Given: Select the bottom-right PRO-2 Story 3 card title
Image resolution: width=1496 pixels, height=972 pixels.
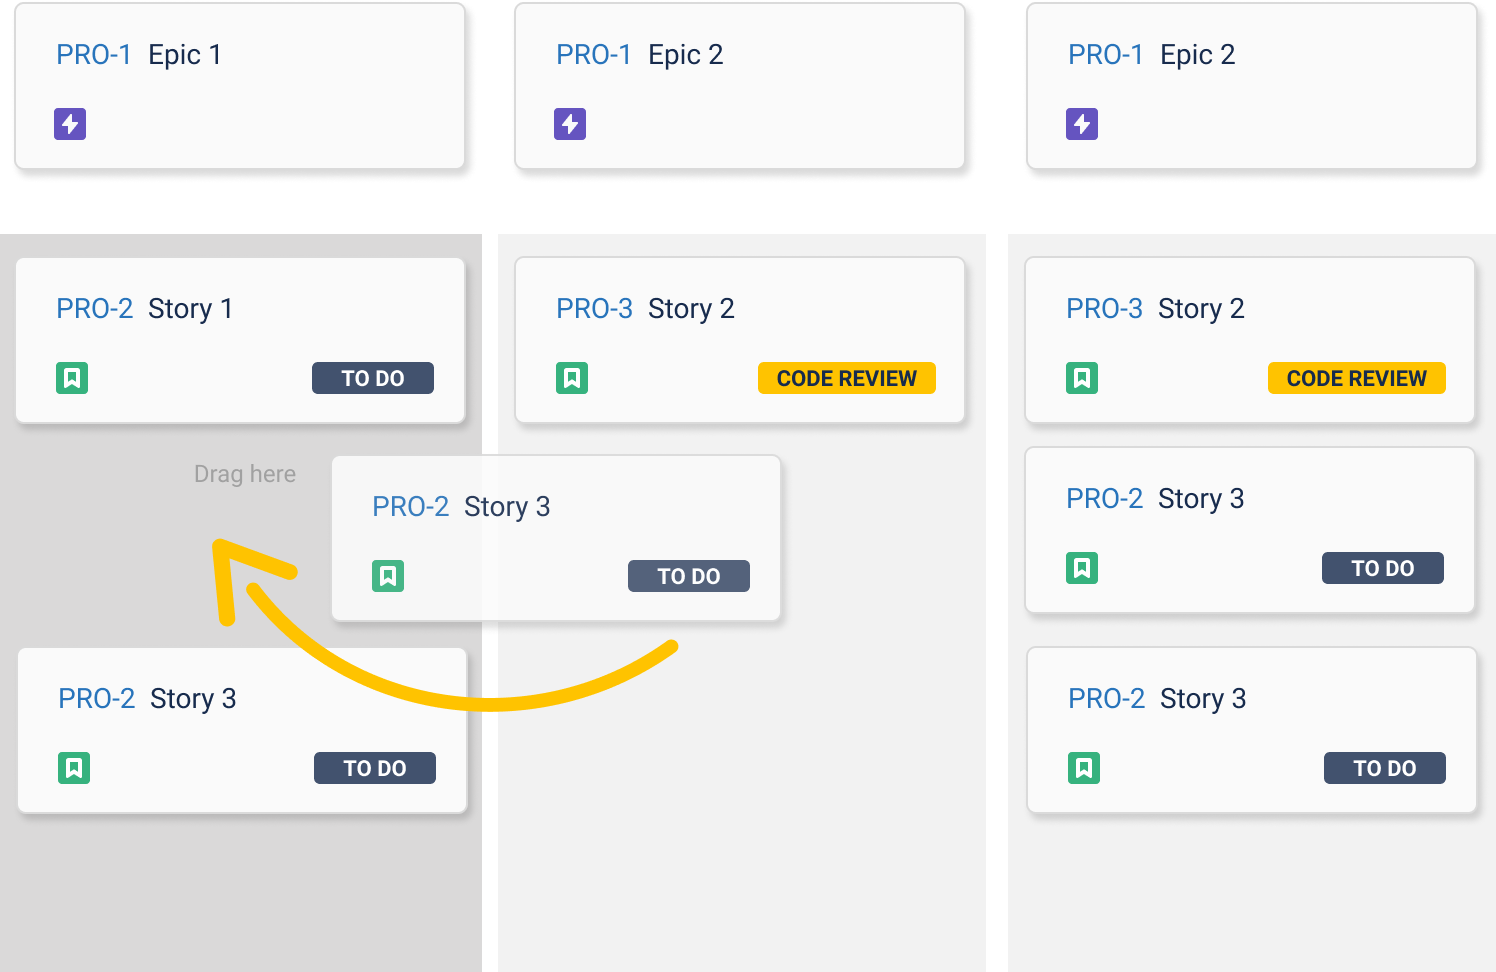Looking at the screenshot, I should coord(1157,698).
